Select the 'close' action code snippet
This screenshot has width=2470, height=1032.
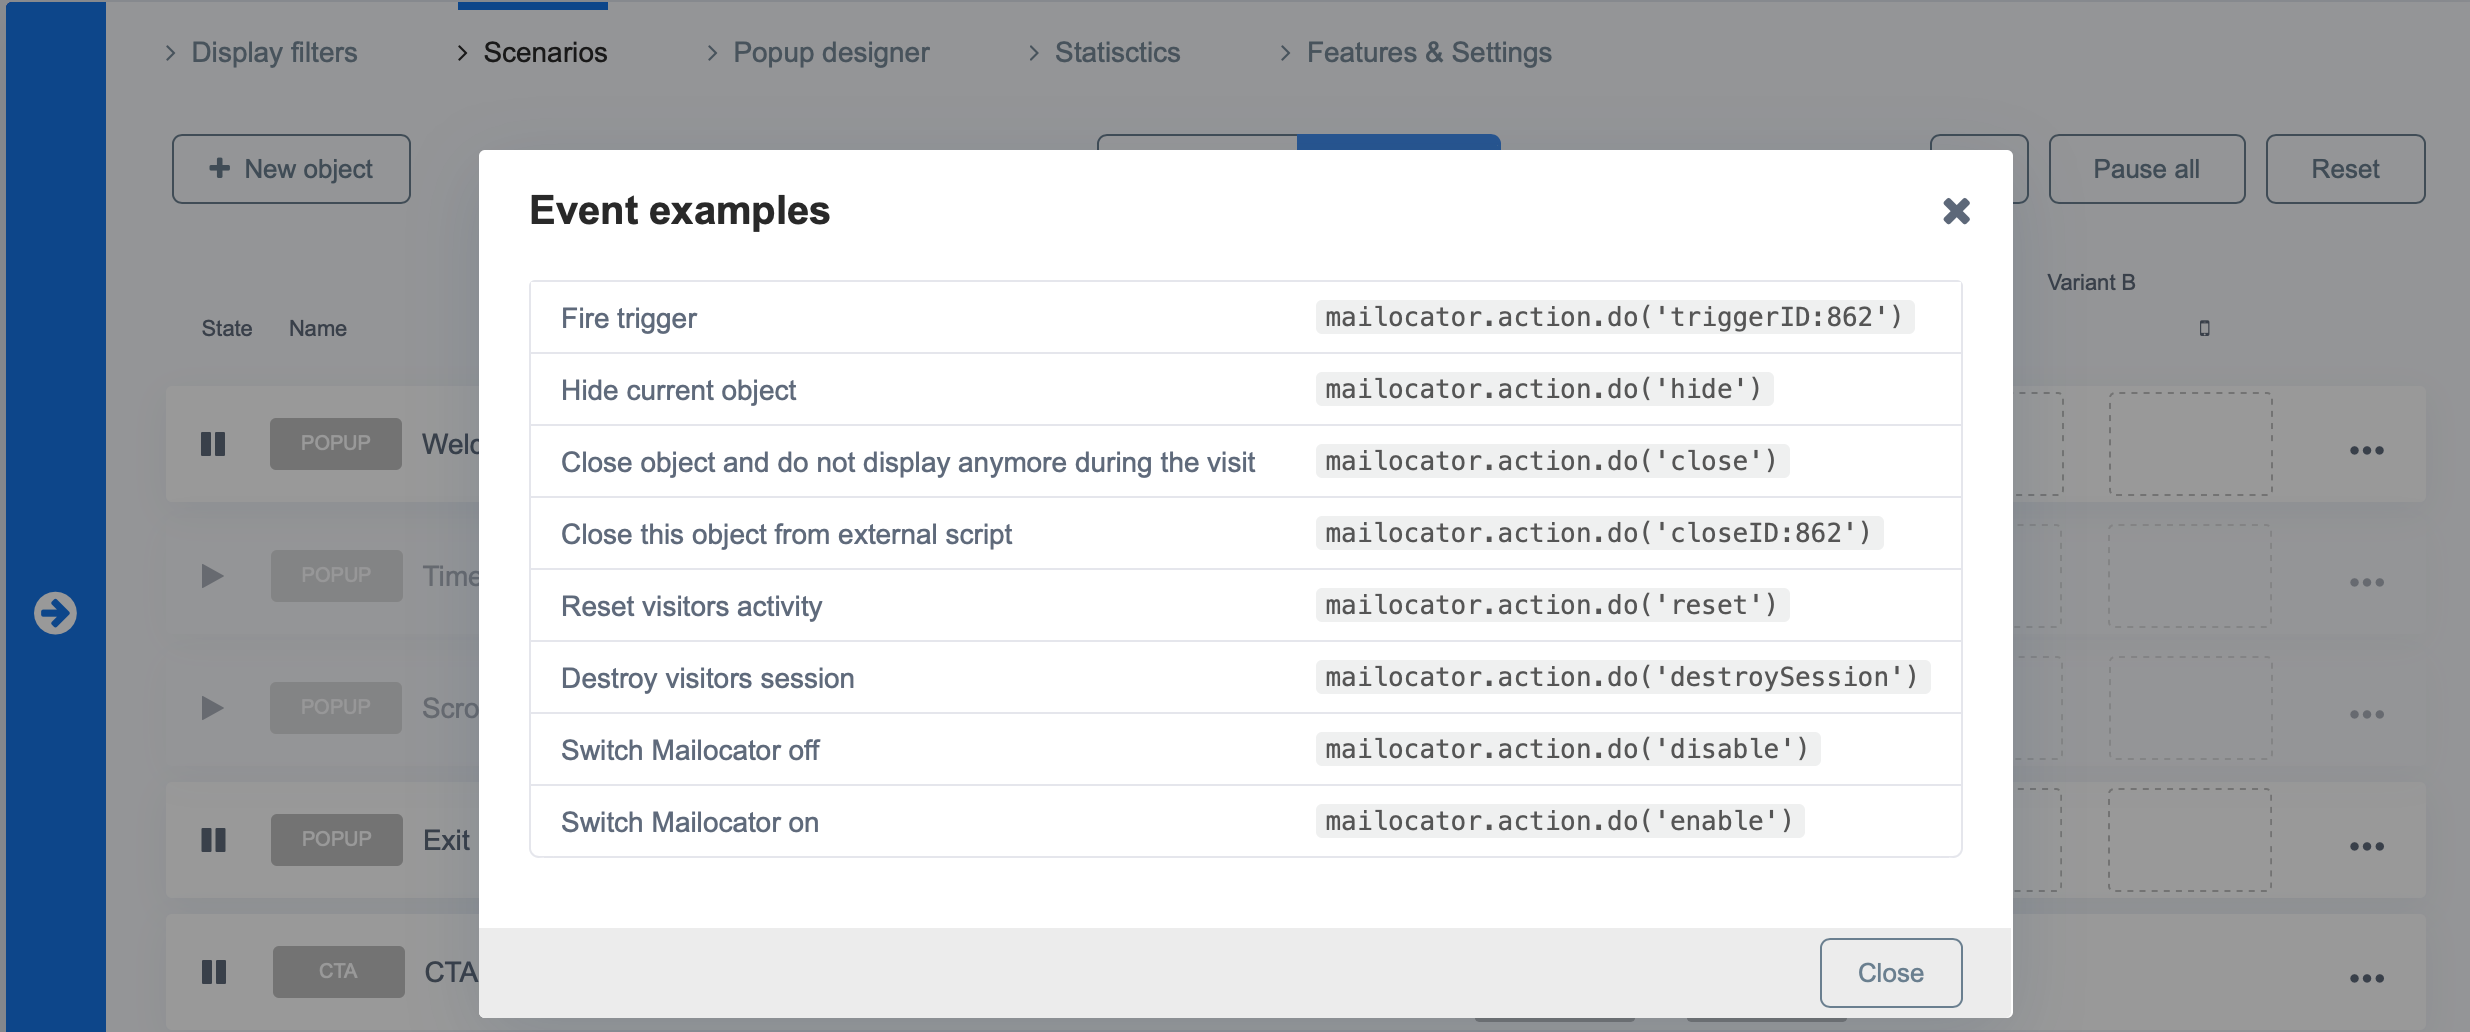[1552, 461]
